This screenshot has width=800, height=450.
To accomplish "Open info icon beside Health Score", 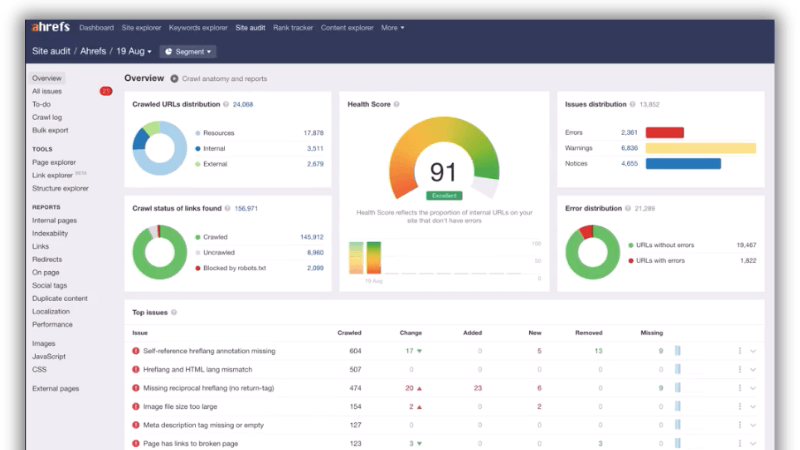I will (396, 104).
